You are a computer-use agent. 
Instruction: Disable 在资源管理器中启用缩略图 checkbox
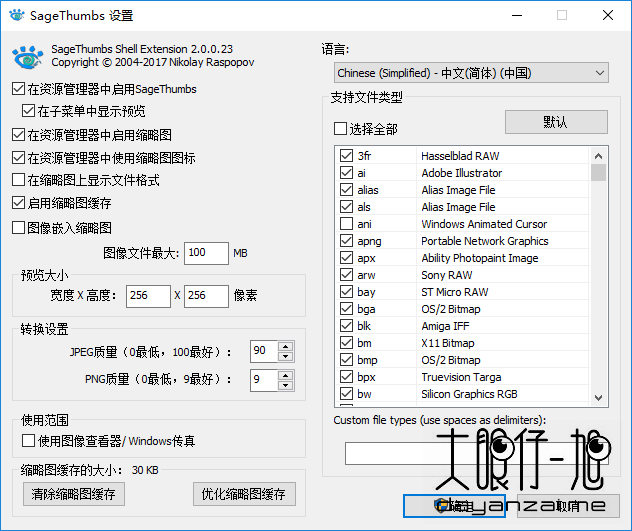pyautogui.click(x=18, y=135)
